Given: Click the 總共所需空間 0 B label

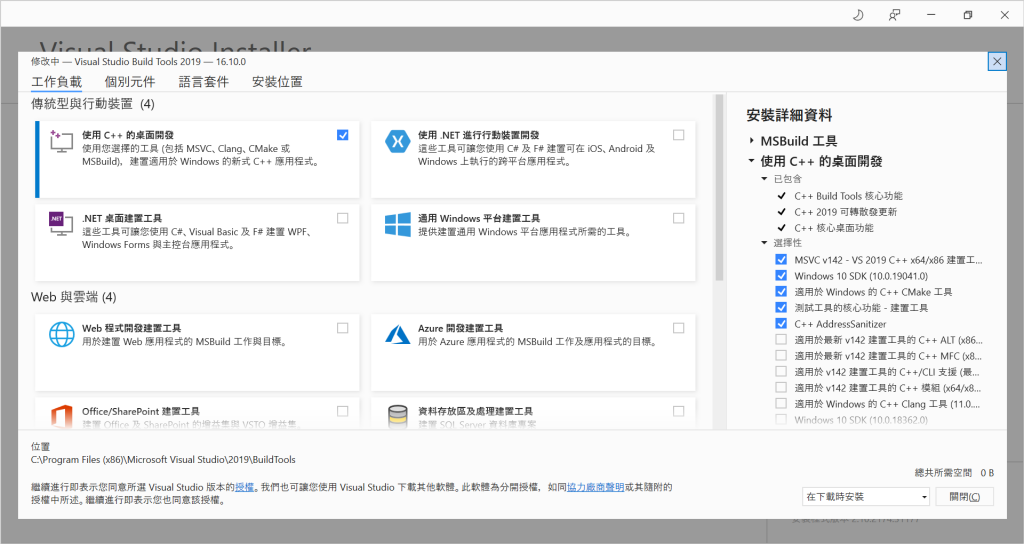Looking at the screenshot, I should coord(954,473).
